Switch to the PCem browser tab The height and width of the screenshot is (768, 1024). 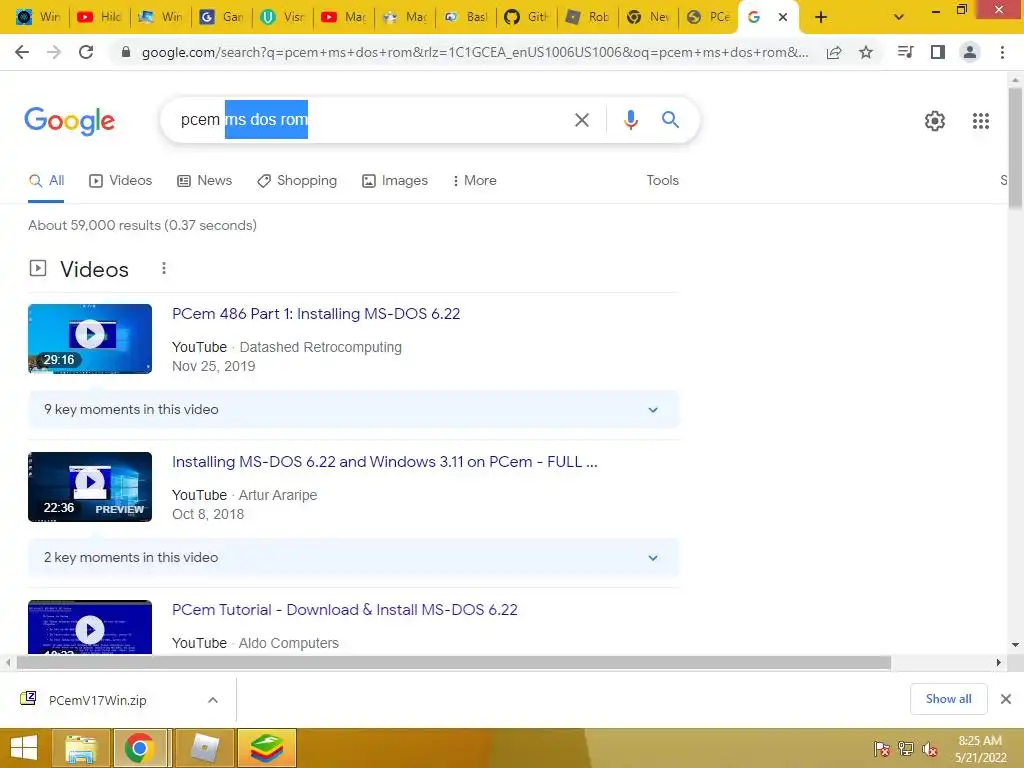pos(709,17)
